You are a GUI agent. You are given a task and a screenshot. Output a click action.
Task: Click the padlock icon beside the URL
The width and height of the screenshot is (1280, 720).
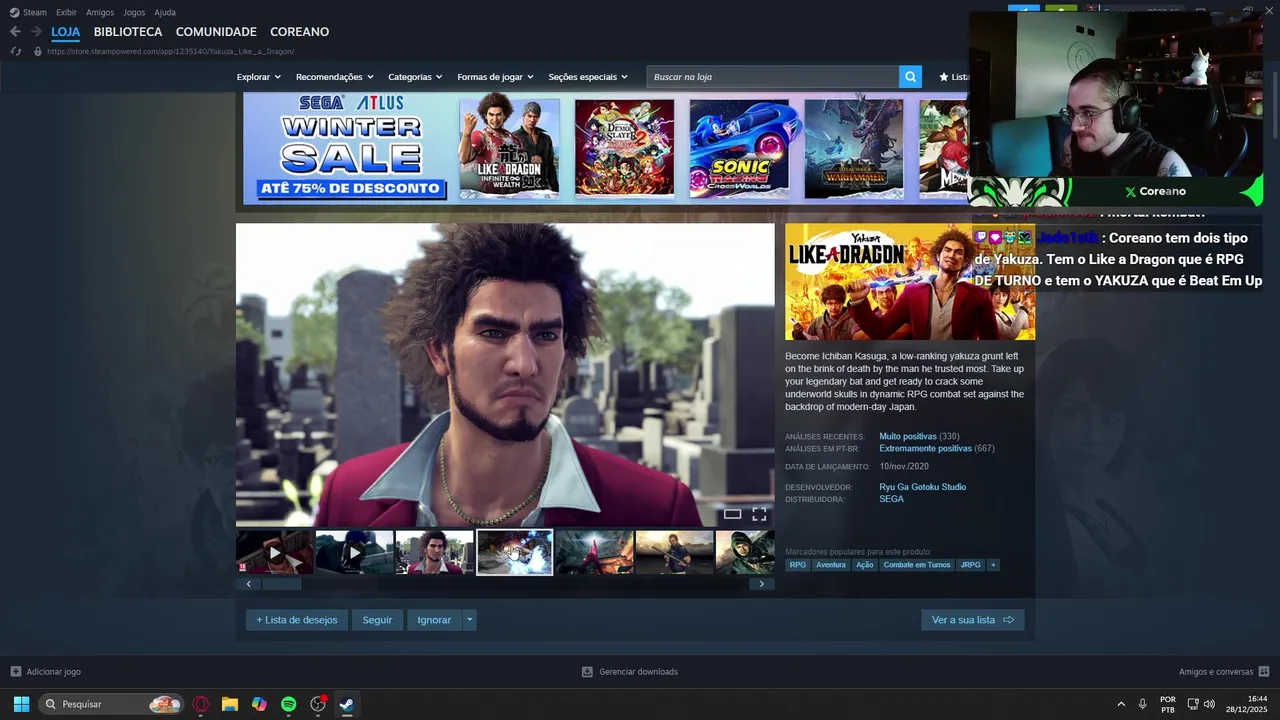(38, 51)
